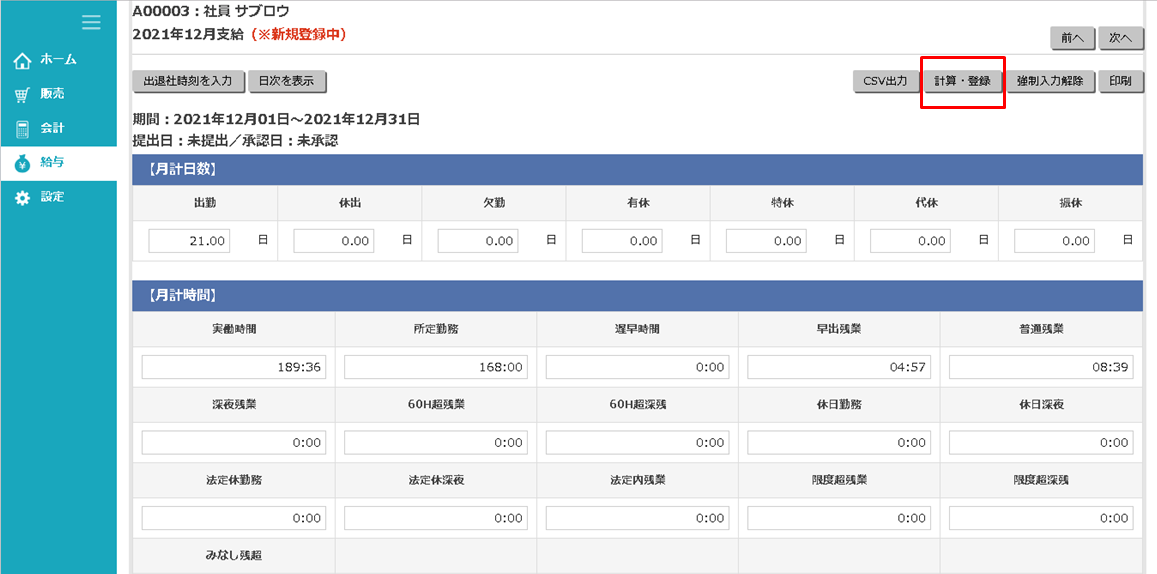Click the 実働時間 input field
The image size is (1157, 574).
(x=234, y=368)
